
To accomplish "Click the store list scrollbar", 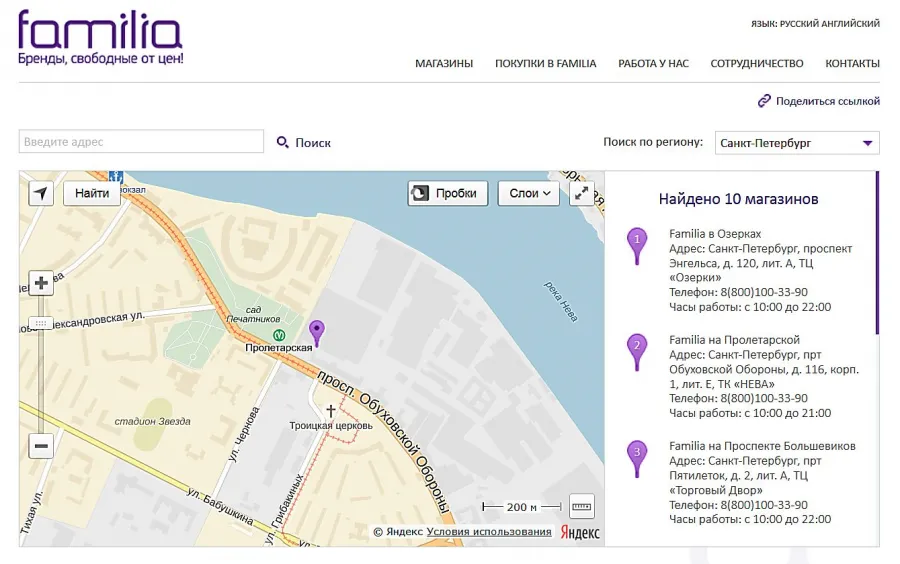I will (x=877, y=252).
